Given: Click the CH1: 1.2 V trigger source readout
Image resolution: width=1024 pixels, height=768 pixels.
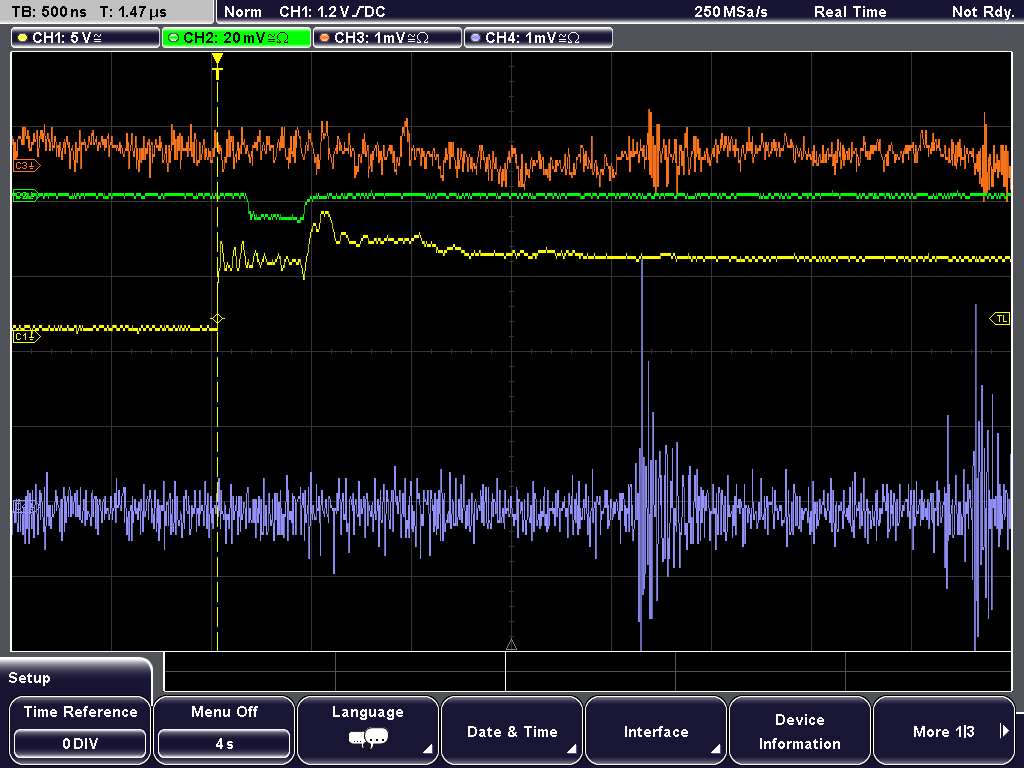Looking at the screenshot, I should pos(332,12).
